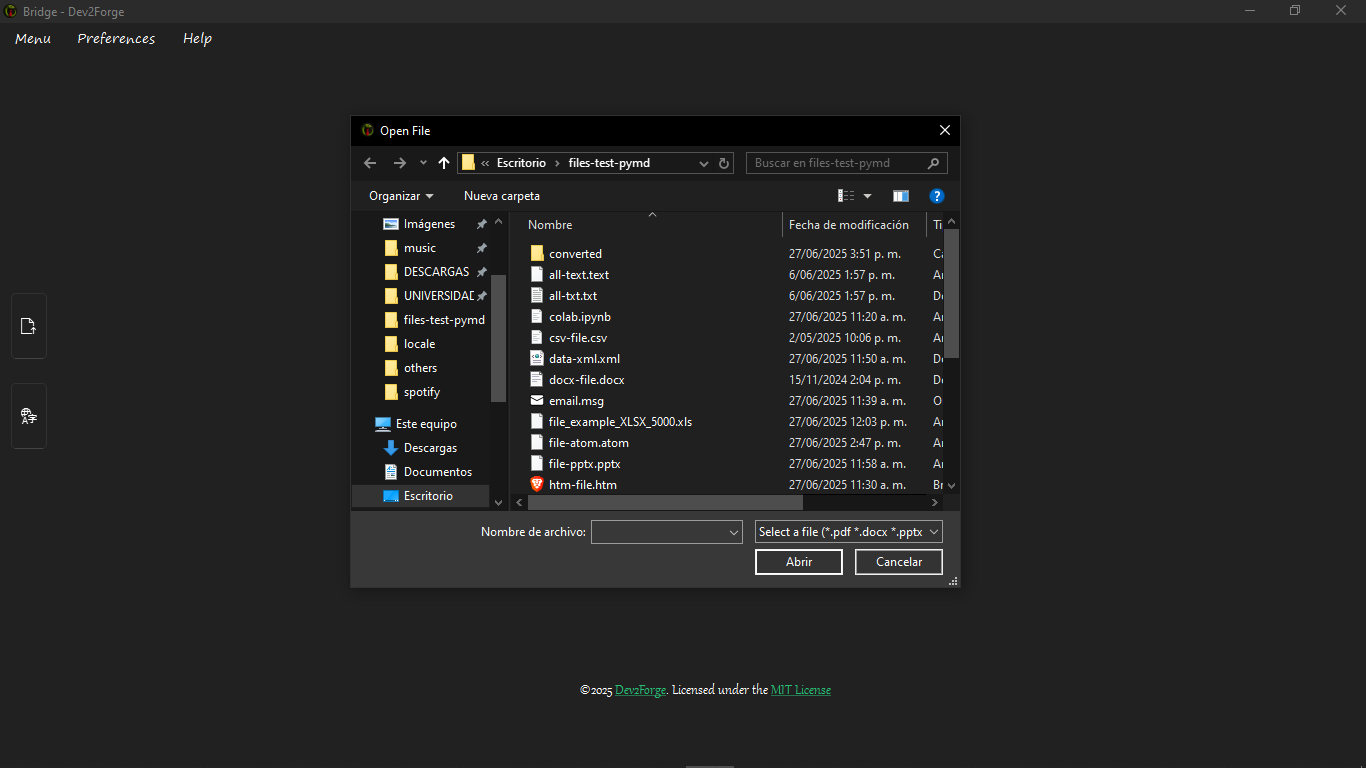The height and width of the screenshot is (768, 1366).
Task: Click the file conversion icon in Bridge sidebar
Action: pyautogui.click(x=28, y=326)
